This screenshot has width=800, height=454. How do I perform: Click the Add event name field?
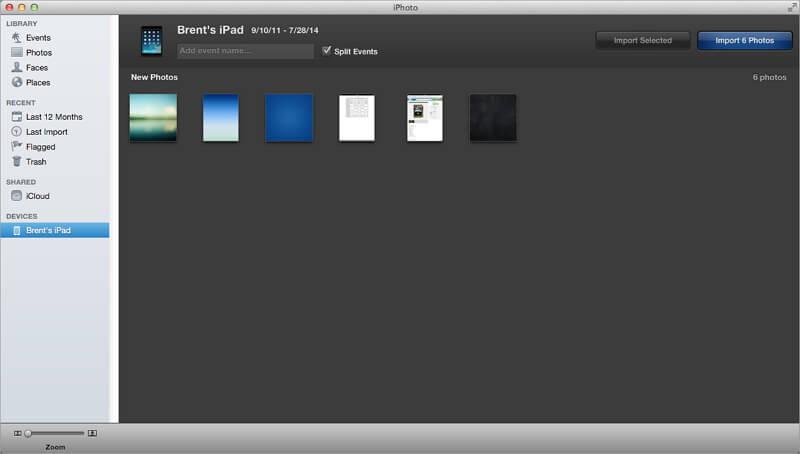245,51
